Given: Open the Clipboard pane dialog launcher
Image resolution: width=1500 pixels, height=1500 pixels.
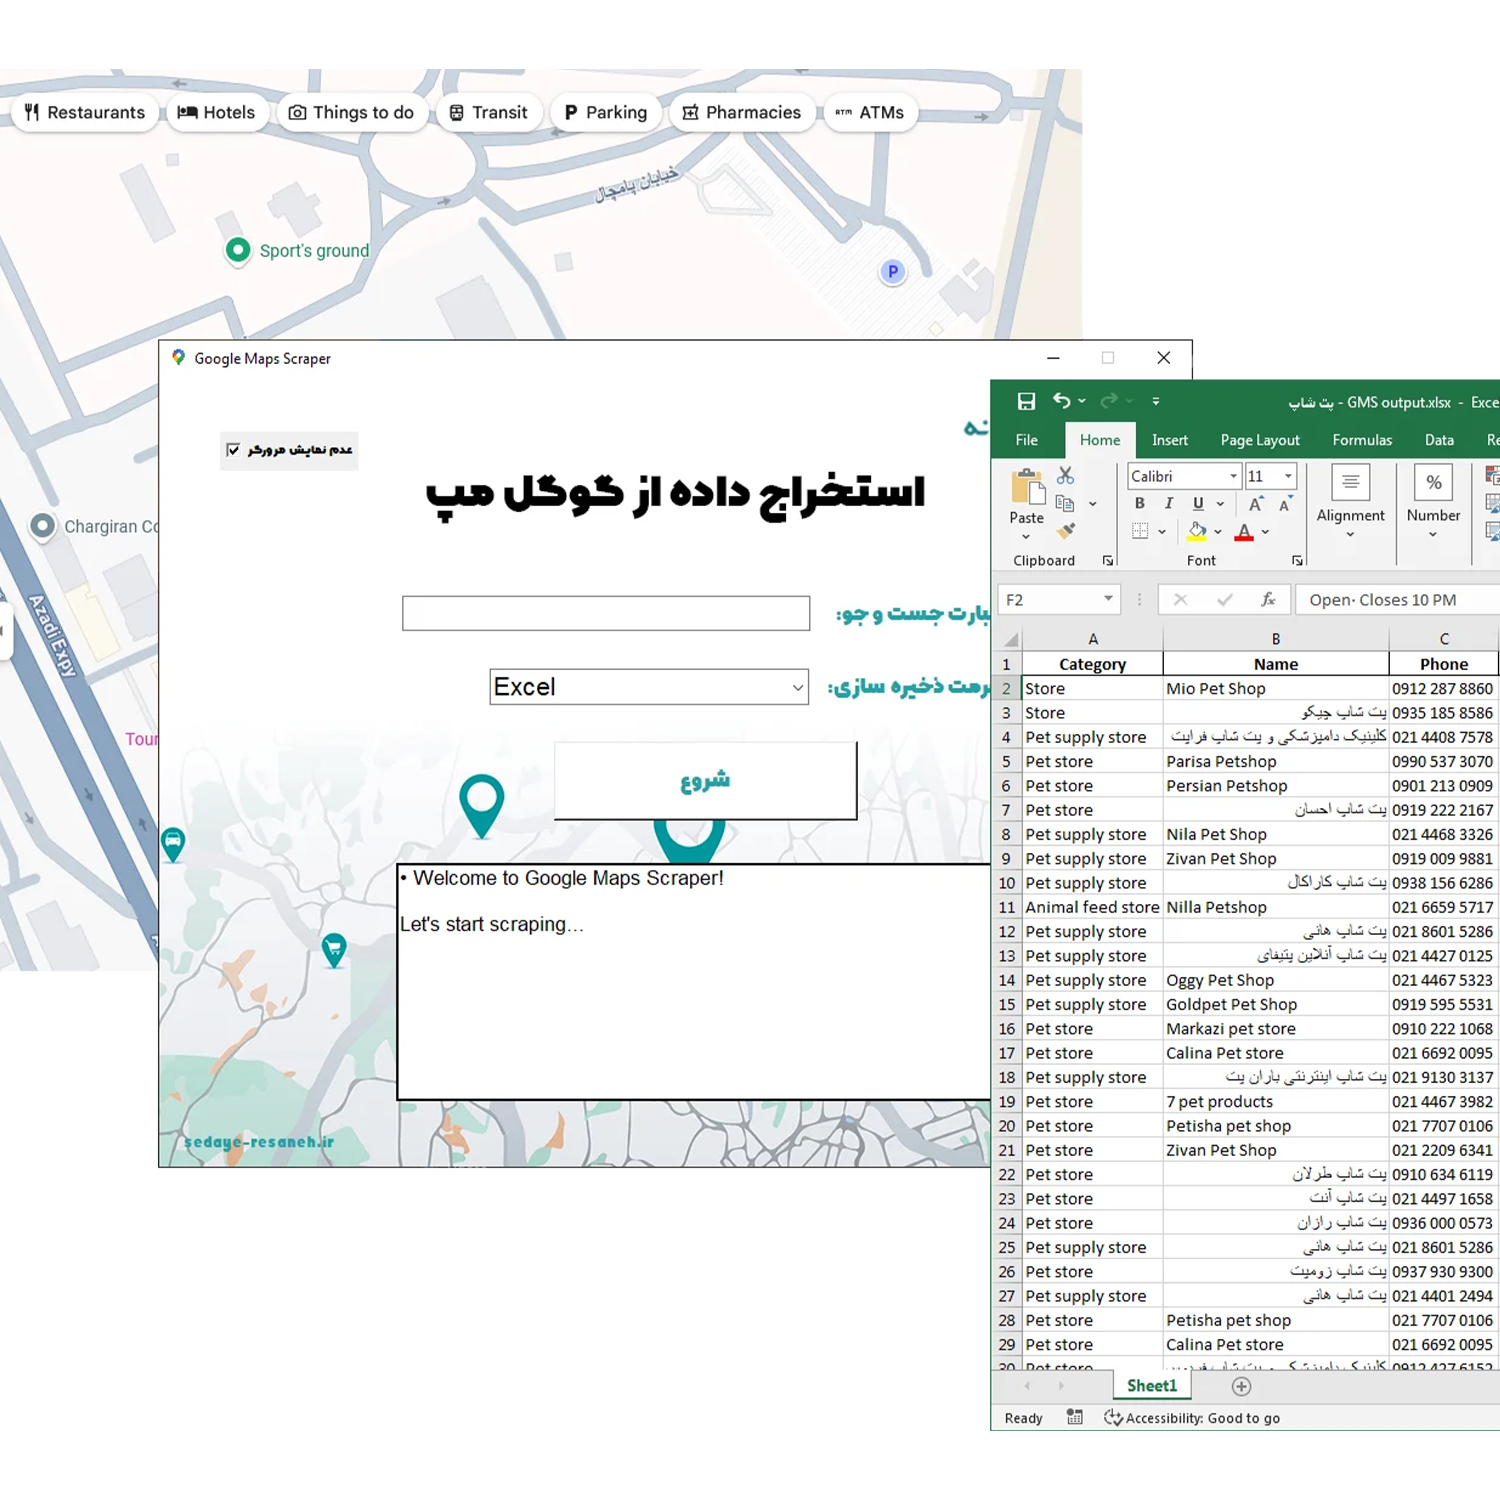Looking at the screenshot, I should pos(1108,561).
